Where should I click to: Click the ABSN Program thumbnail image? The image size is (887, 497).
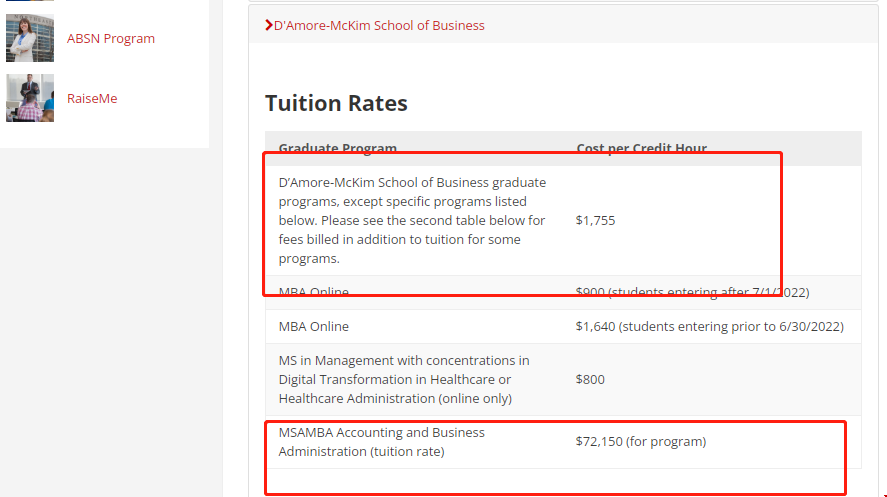coord(30,38)
